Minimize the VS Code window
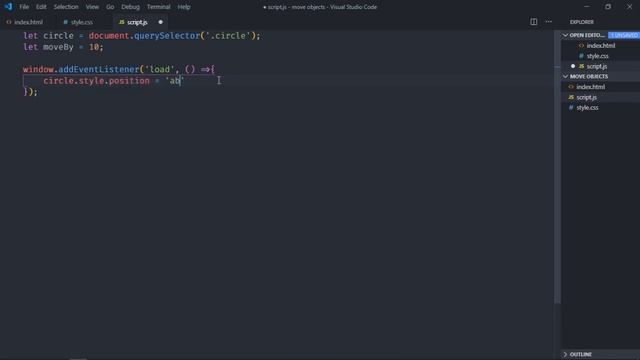 tap(587, 7)
